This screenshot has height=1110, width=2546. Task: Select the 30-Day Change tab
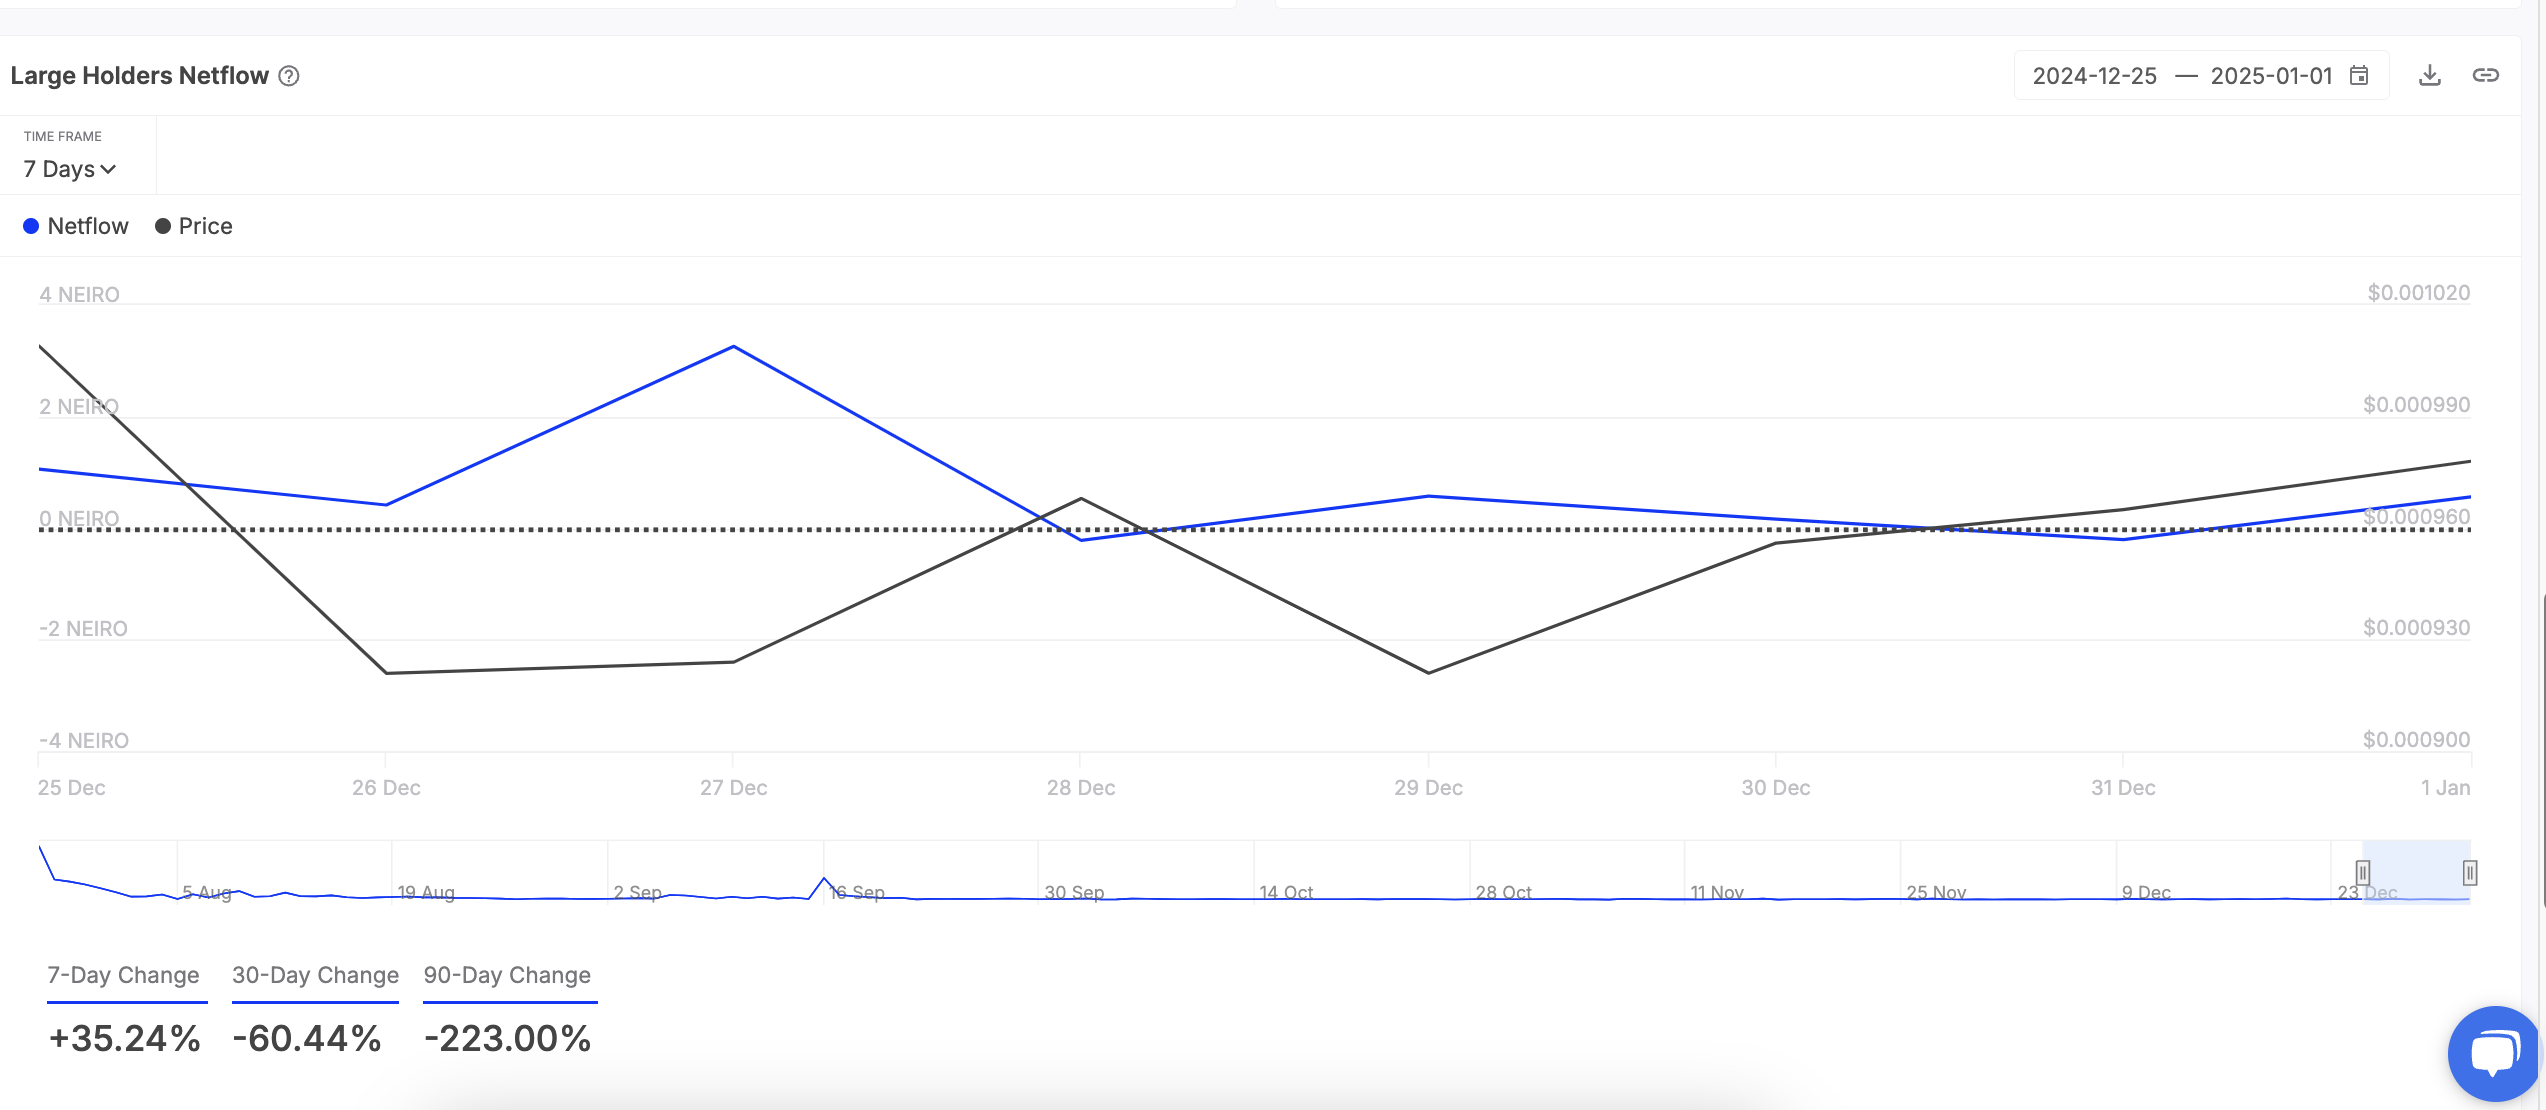pyautogui.click(x=315, y=975)
